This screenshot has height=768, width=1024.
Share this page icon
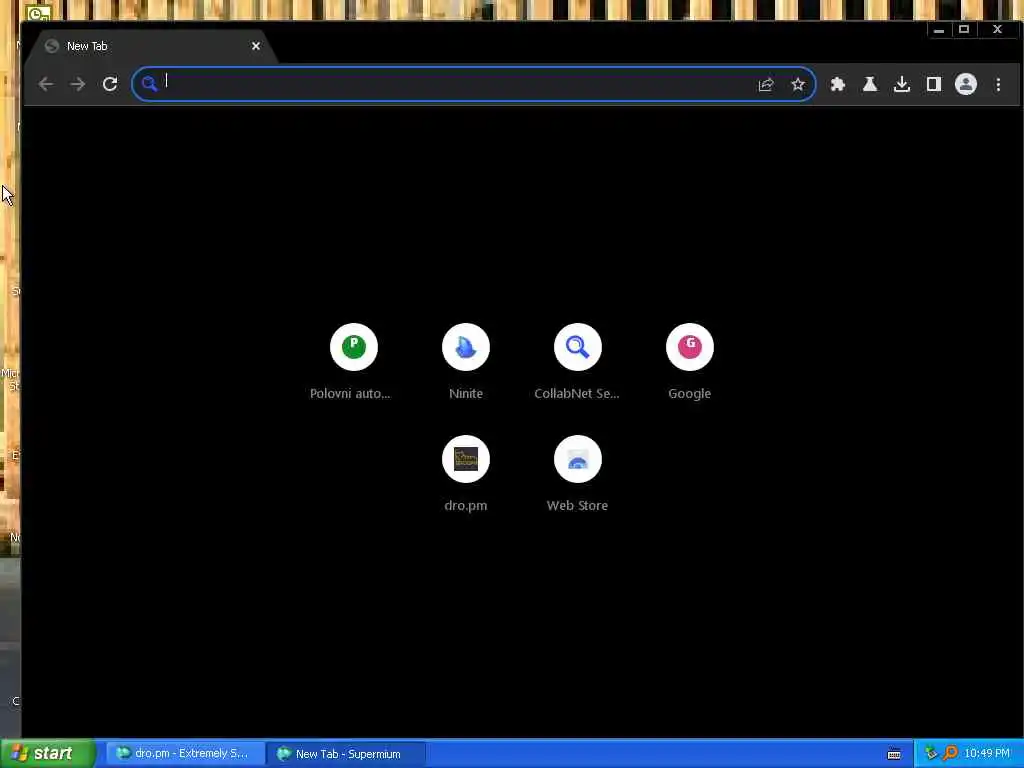tap(766, 84)
